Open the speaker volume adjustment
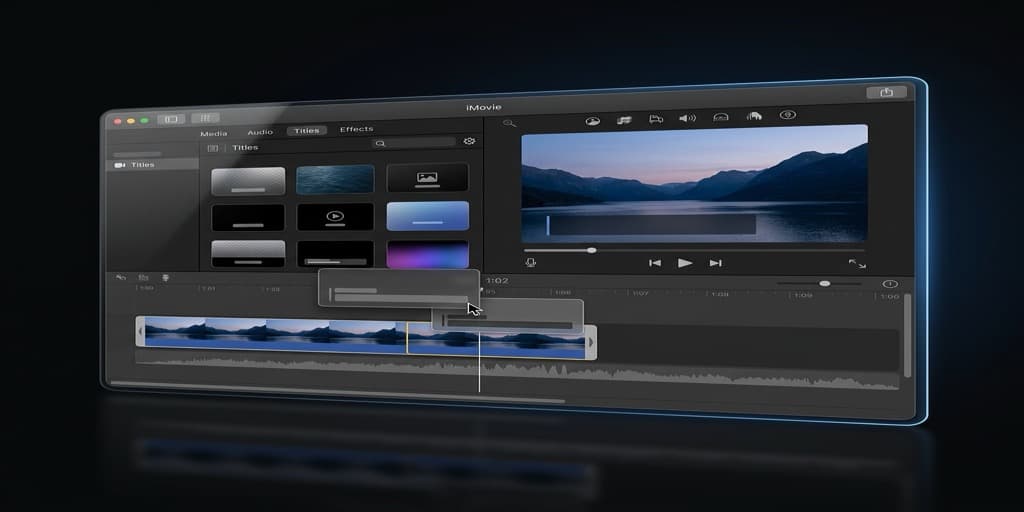Screen dimensions: 1024x512 coord(688,118)
